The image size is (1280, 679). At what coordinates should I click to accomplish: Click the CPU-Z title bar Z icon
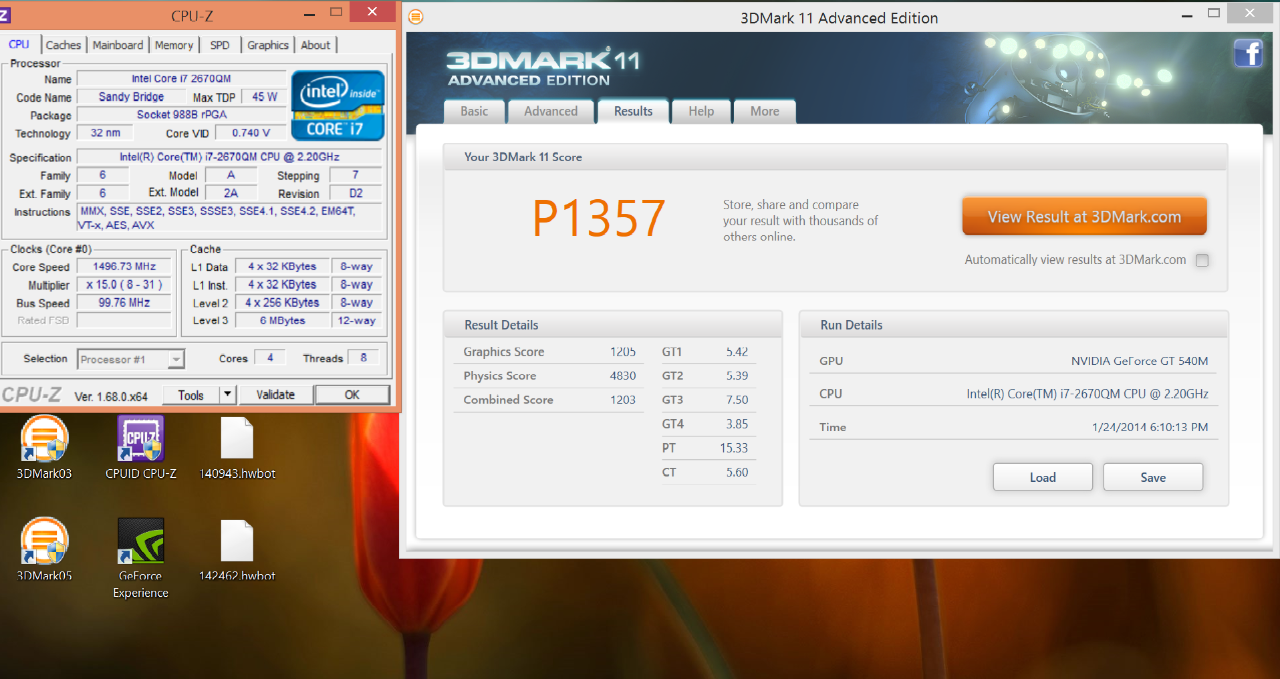tap(4, 14)
